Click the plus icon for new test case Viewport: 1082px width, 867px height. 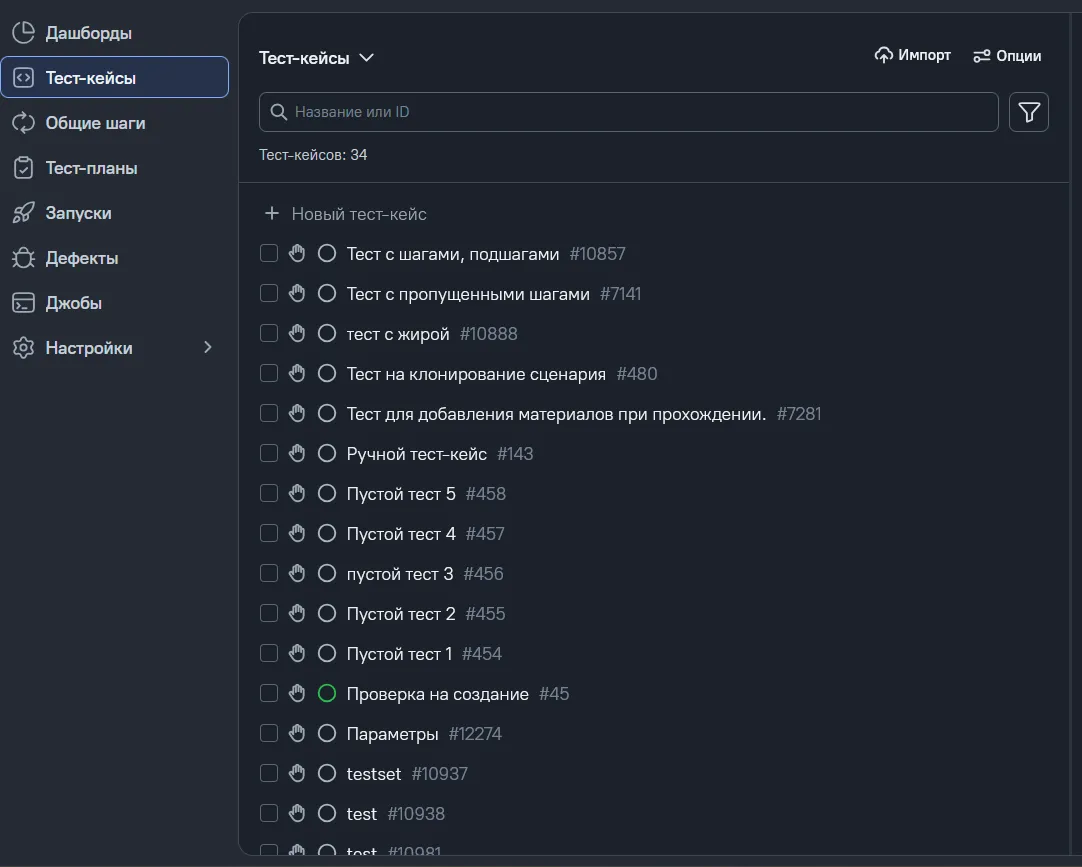(x=272, y=213)
